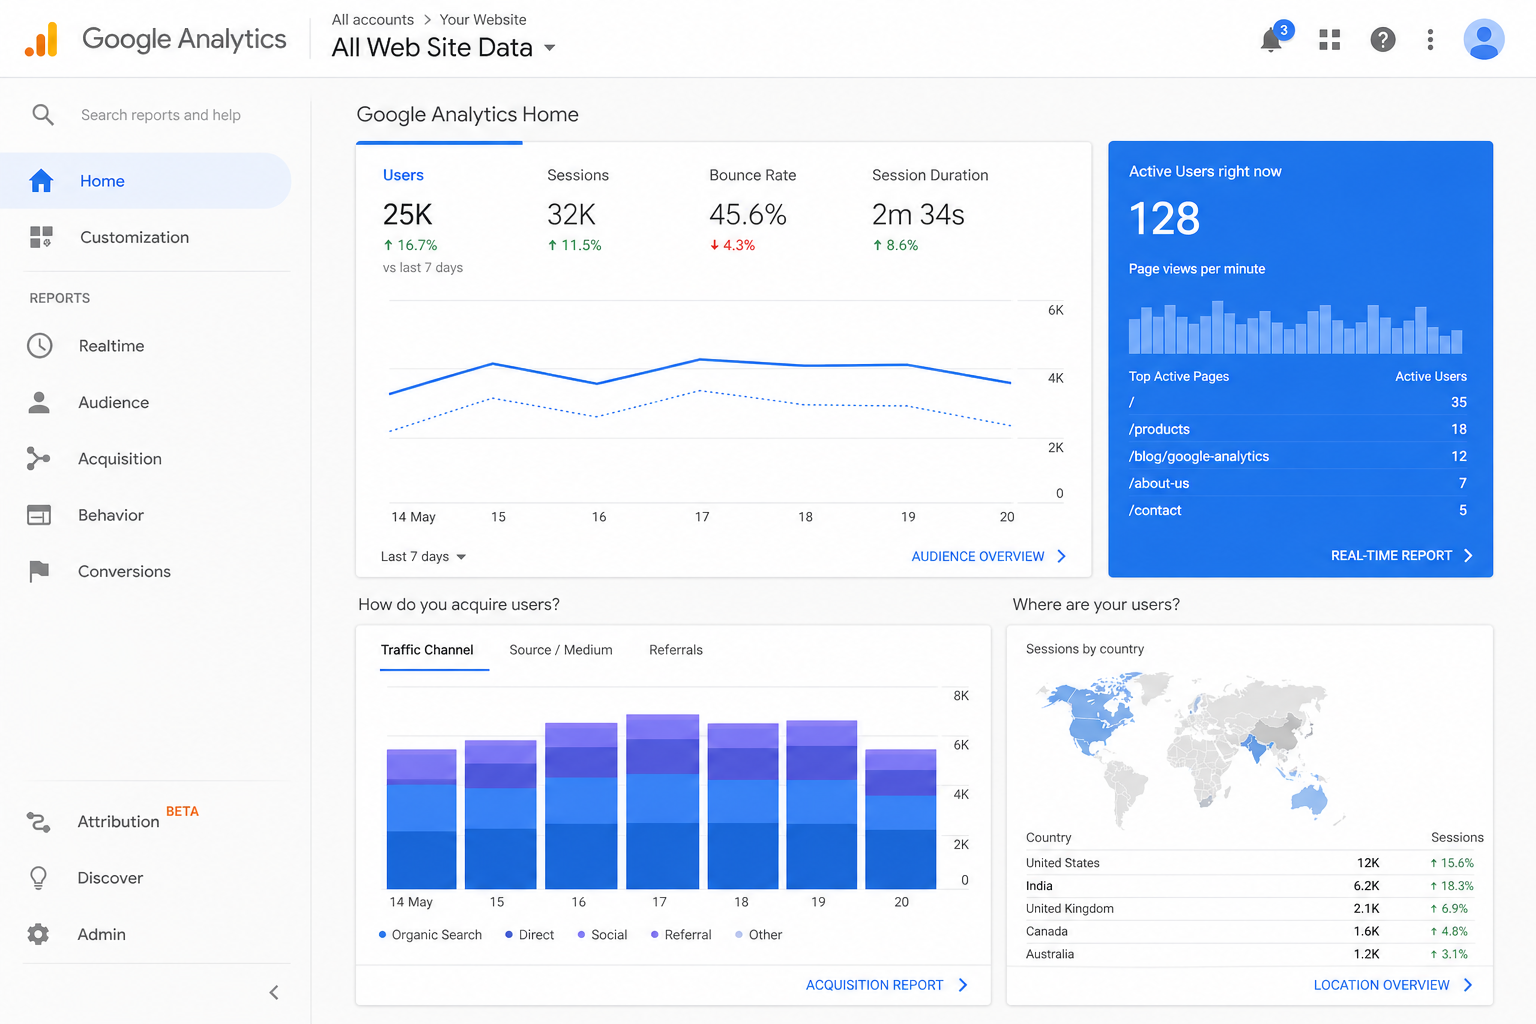1536x1024 pixels.
Task: Open the Last 7 days date range dropdown
Action: 424,556
